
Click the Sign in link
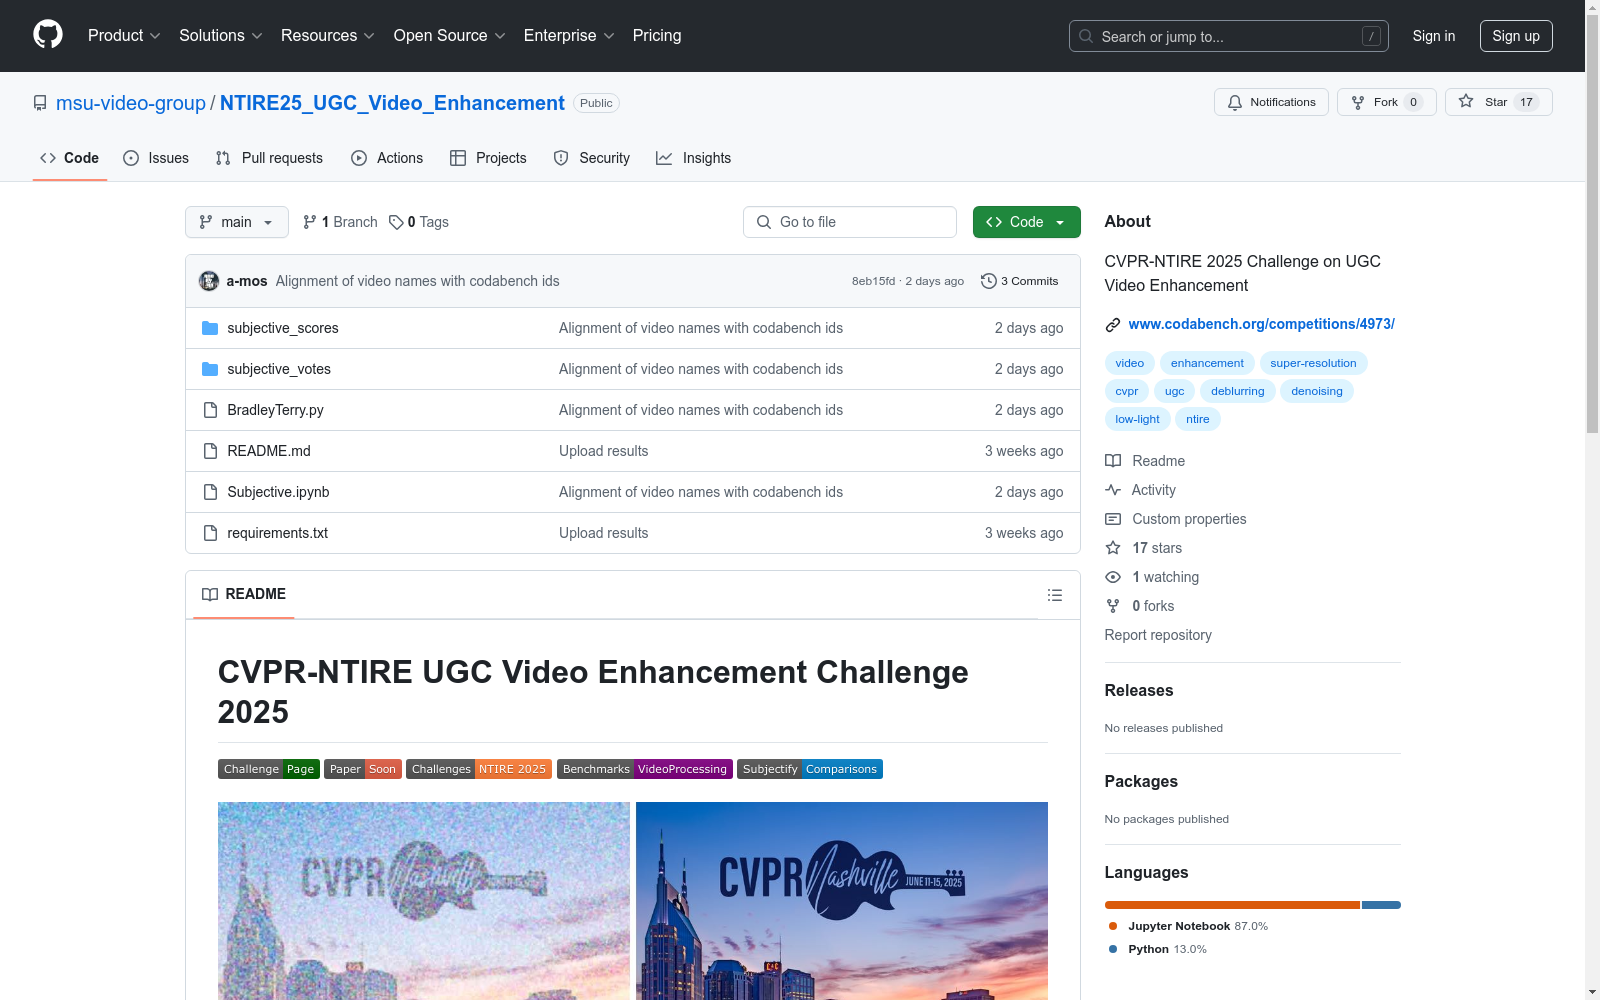[1434, 36]
